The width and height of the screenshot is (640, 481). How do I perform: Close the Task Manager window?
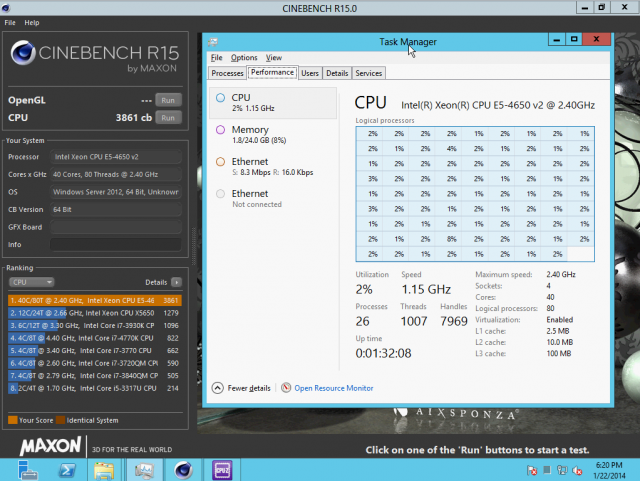pos(596,39)
